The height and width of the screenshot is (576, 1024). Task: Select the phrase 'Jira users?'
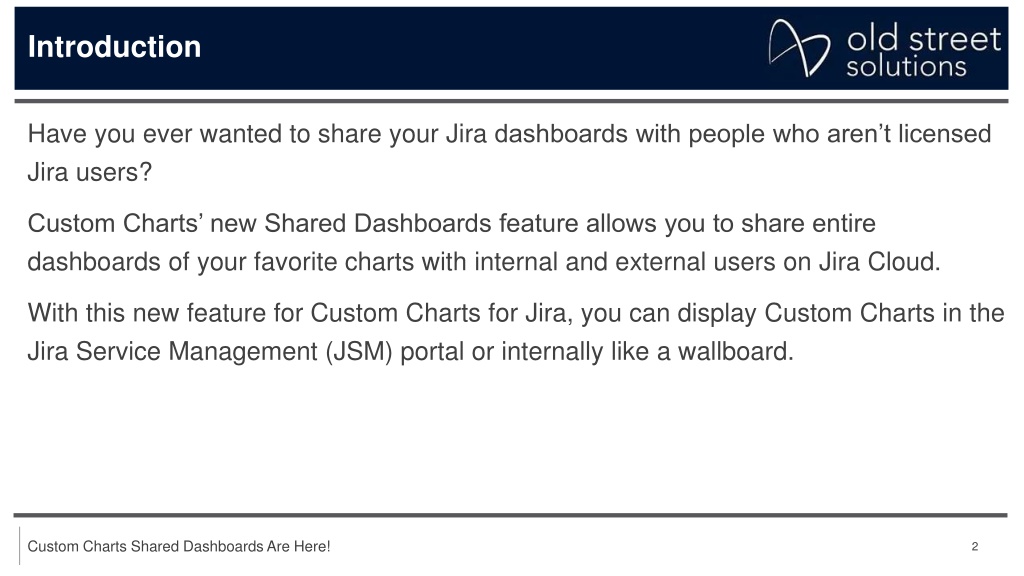(x=89, y=172)
